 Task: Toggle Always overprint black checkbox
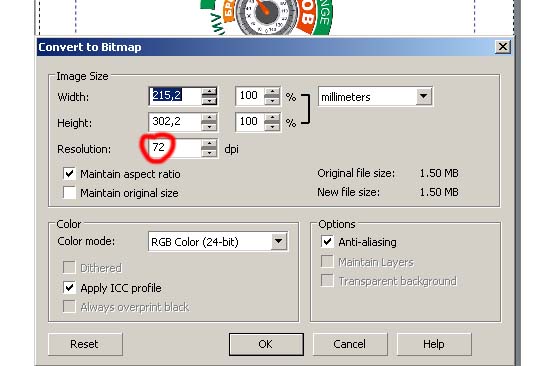tap(69, 307)
